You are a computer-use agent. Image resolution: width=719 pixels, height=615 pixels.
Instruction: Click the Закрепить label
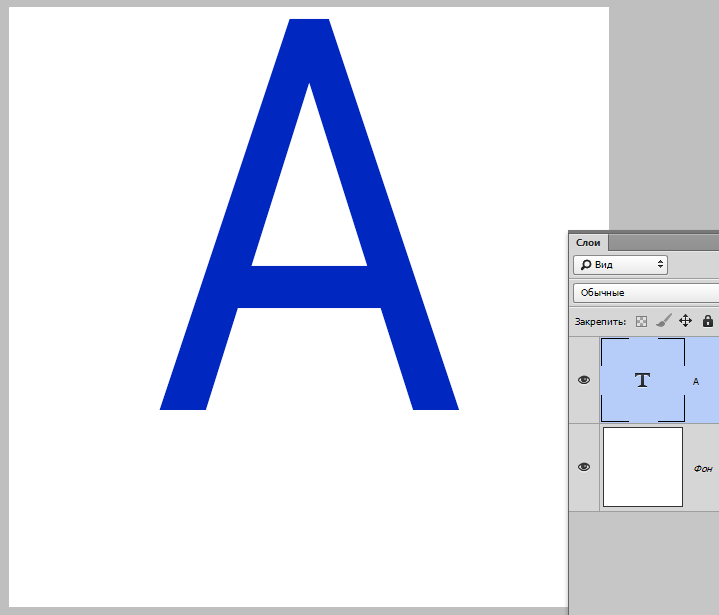[600, 322]
